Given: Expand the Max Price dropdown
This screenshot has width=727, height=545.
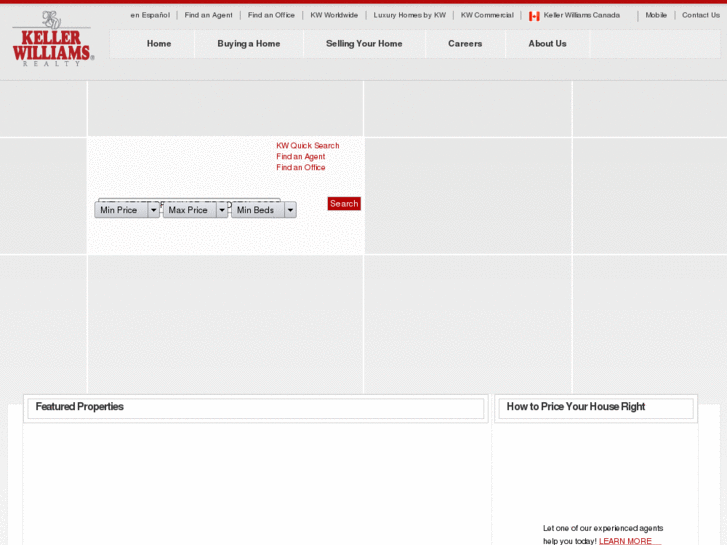Looking at the screenshot, I should (x=195, y=210).
